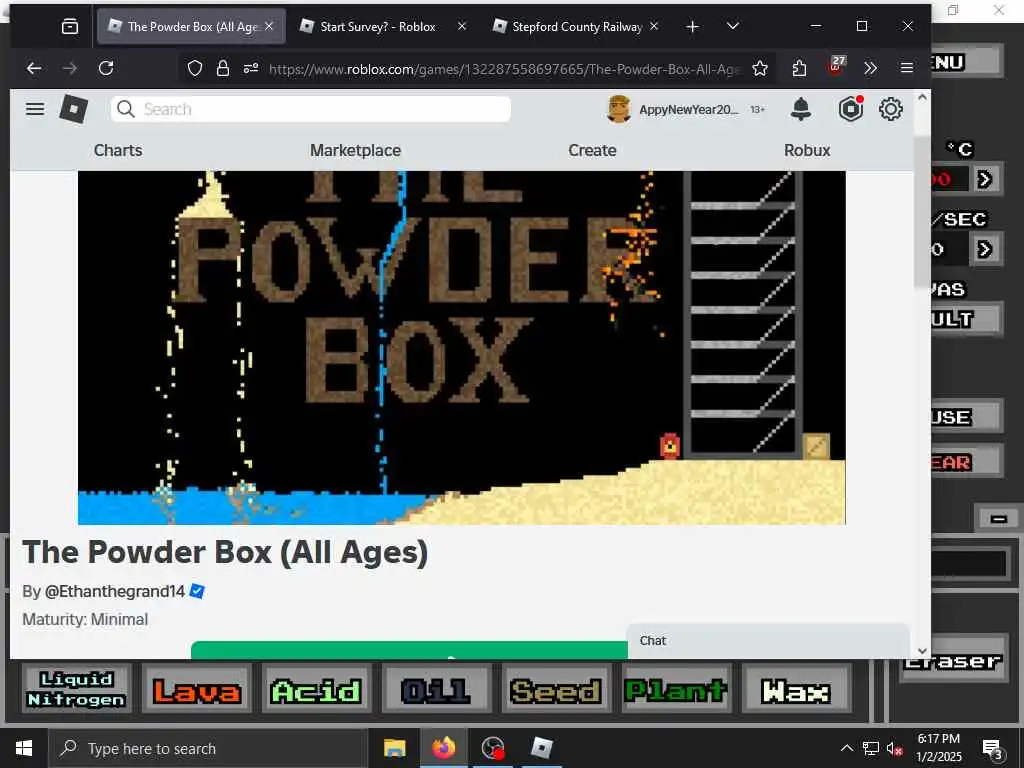Increase /SEC speed arrow in game
The height and width of the screenshot is (768, 1024).
(x=985, y=249)
